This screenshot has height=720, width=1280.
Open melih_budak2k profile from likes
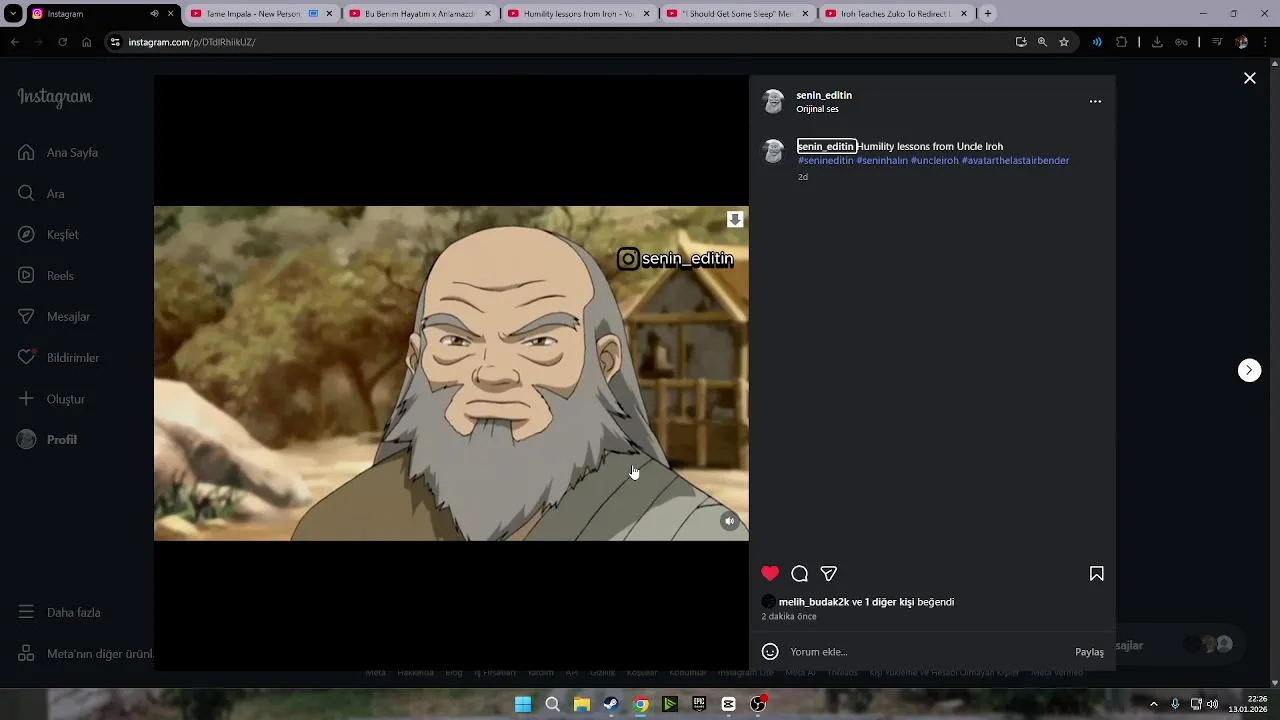[813, 602]
